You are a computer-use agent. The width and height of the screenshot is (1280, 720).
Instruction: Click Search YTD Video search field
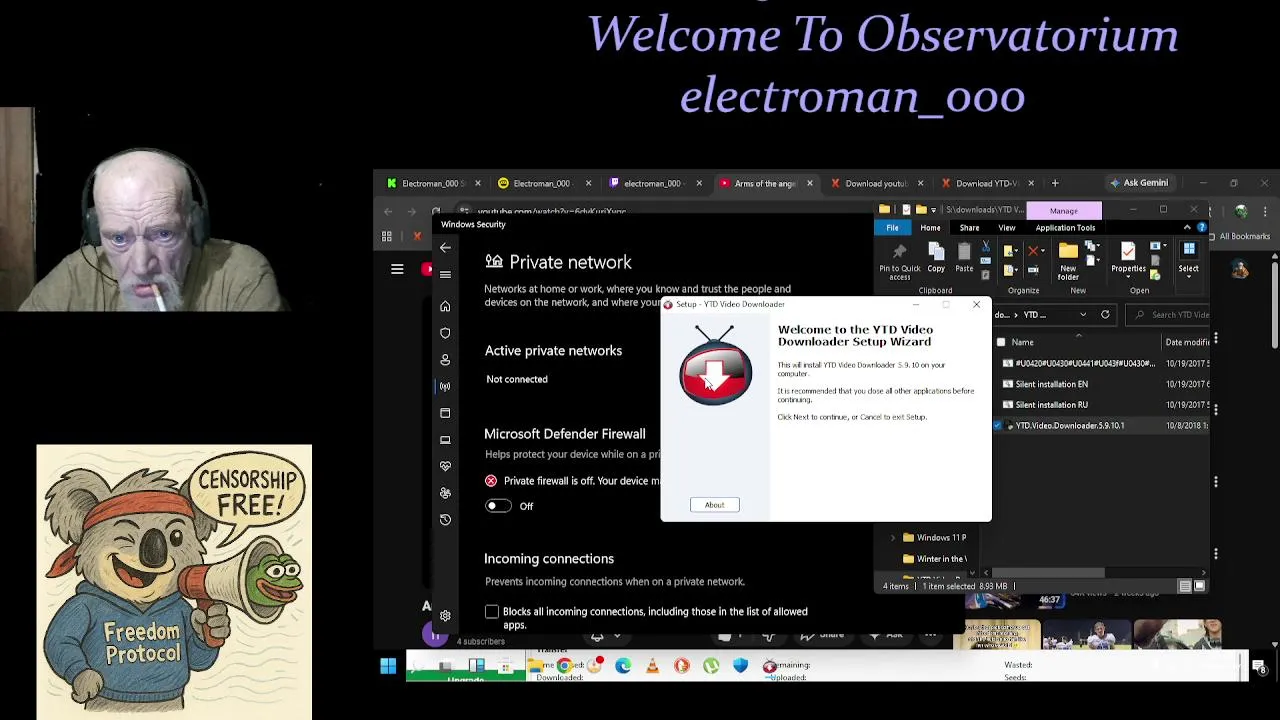(1168, 315)
